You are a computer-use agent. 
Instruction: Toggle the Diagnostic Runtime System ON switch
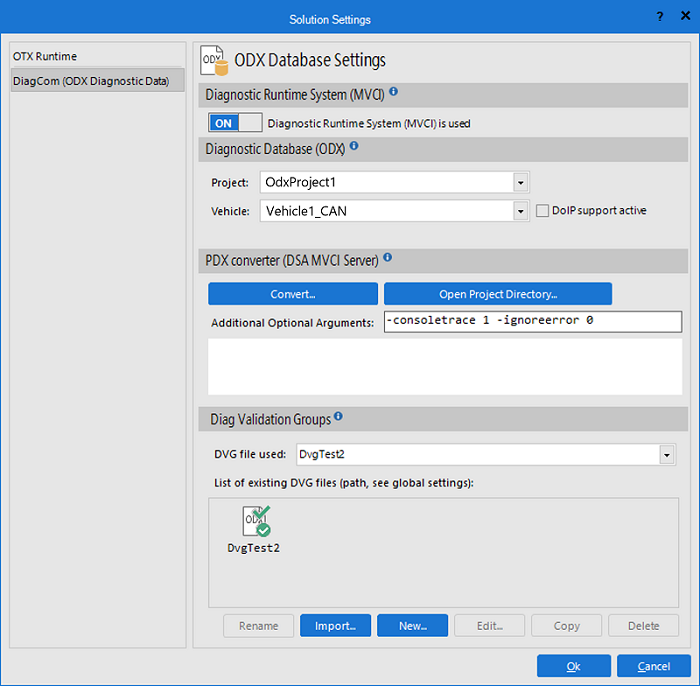click(235, 123)
